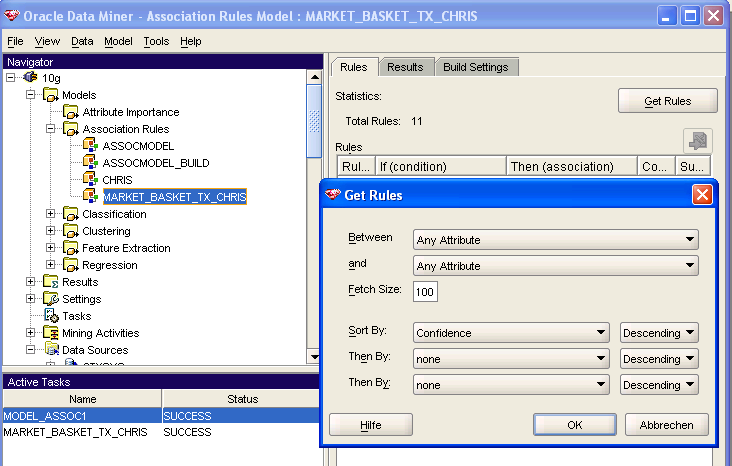Click Navigator scrollbar down arrow
Image resolution: width=732 pixels, height=466 pixels.
point(314,357)
